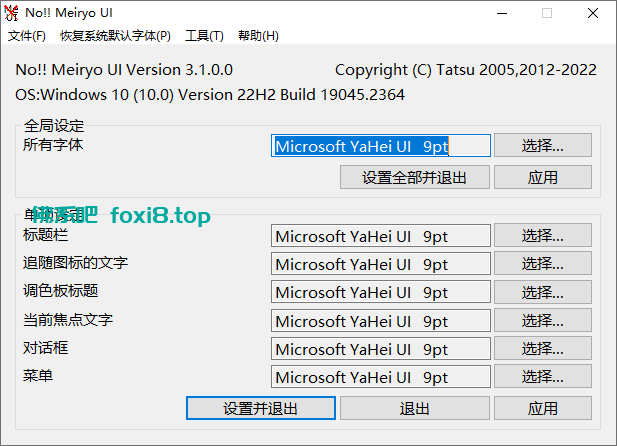
Task: Click the 对话框 font field
Action: point(381,348)
